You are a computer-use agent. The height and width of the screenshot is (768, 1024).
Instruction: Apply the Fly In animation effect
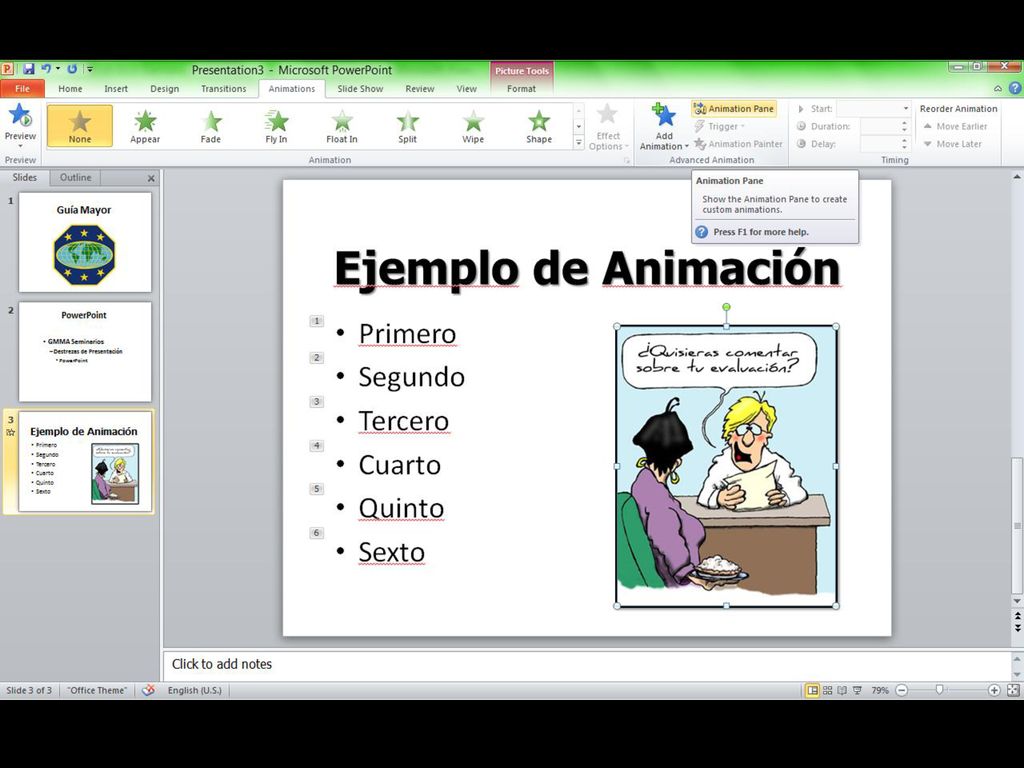(276, 125)
